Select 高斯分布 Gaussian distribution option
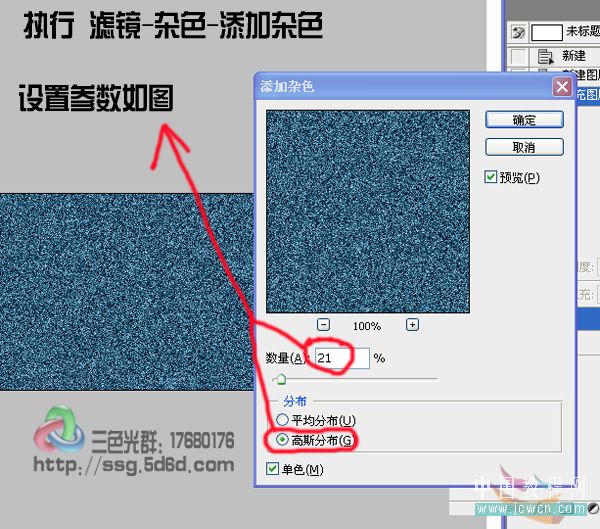The height and width of the screenshot is (529, 600). [282, 440]
